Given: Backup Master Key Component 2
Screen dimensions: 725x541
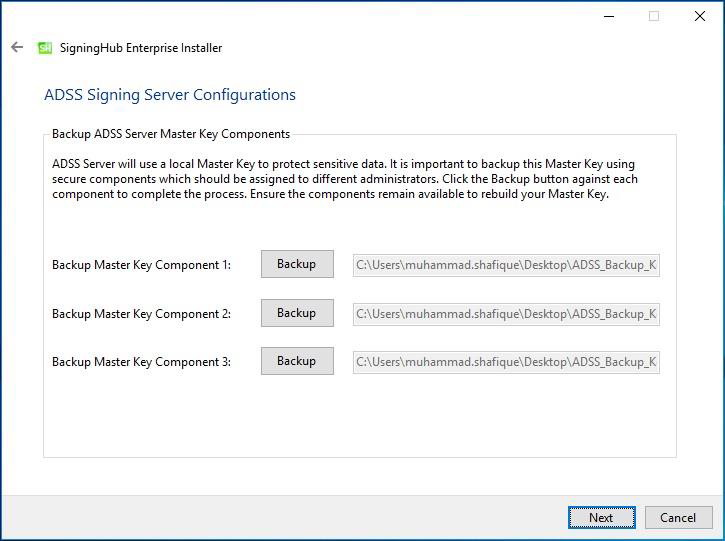Looking at the screenshot, I should pos(297,313).
